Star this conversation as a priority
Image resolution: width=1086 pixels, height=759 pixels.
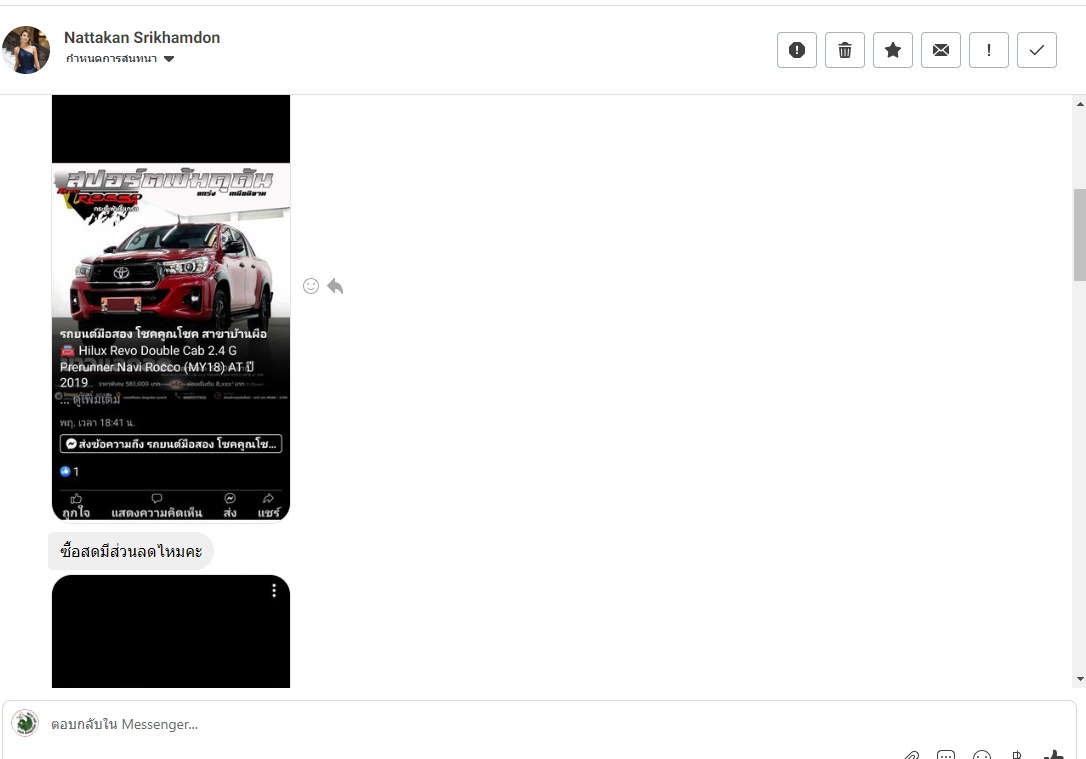coord(893,50)
